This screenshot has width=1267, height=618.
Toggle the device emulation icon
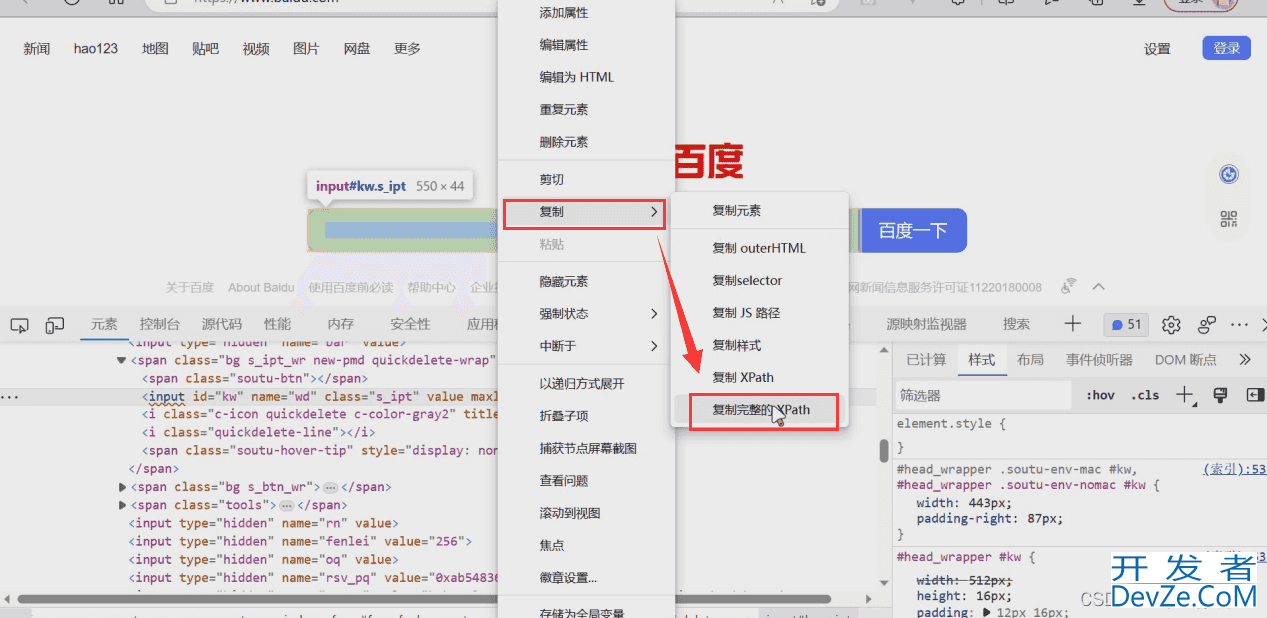pyautogui.click(x=55, y=325)
